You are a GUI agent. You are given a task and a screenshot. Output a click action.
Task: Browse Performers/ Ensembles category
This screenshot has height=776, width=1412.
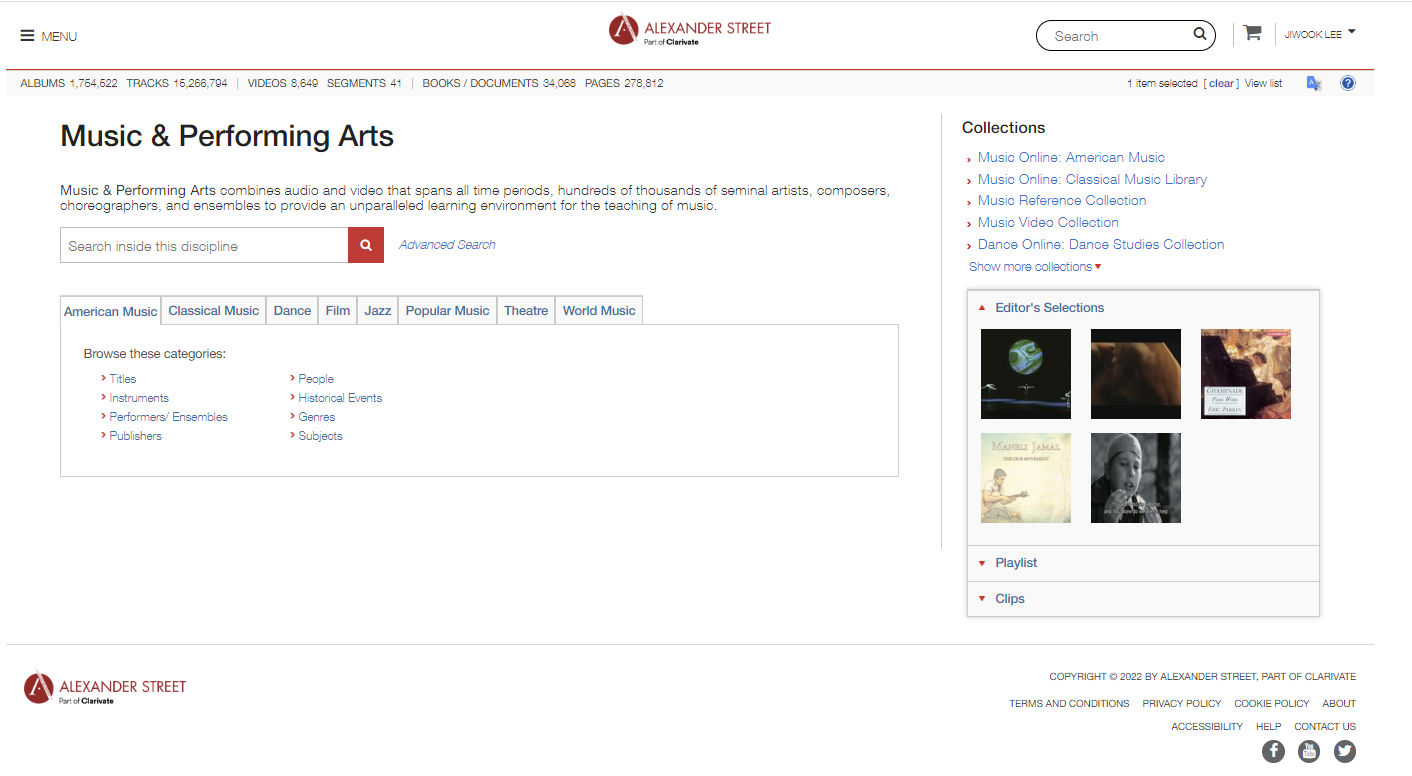click(x=168, y=417)
